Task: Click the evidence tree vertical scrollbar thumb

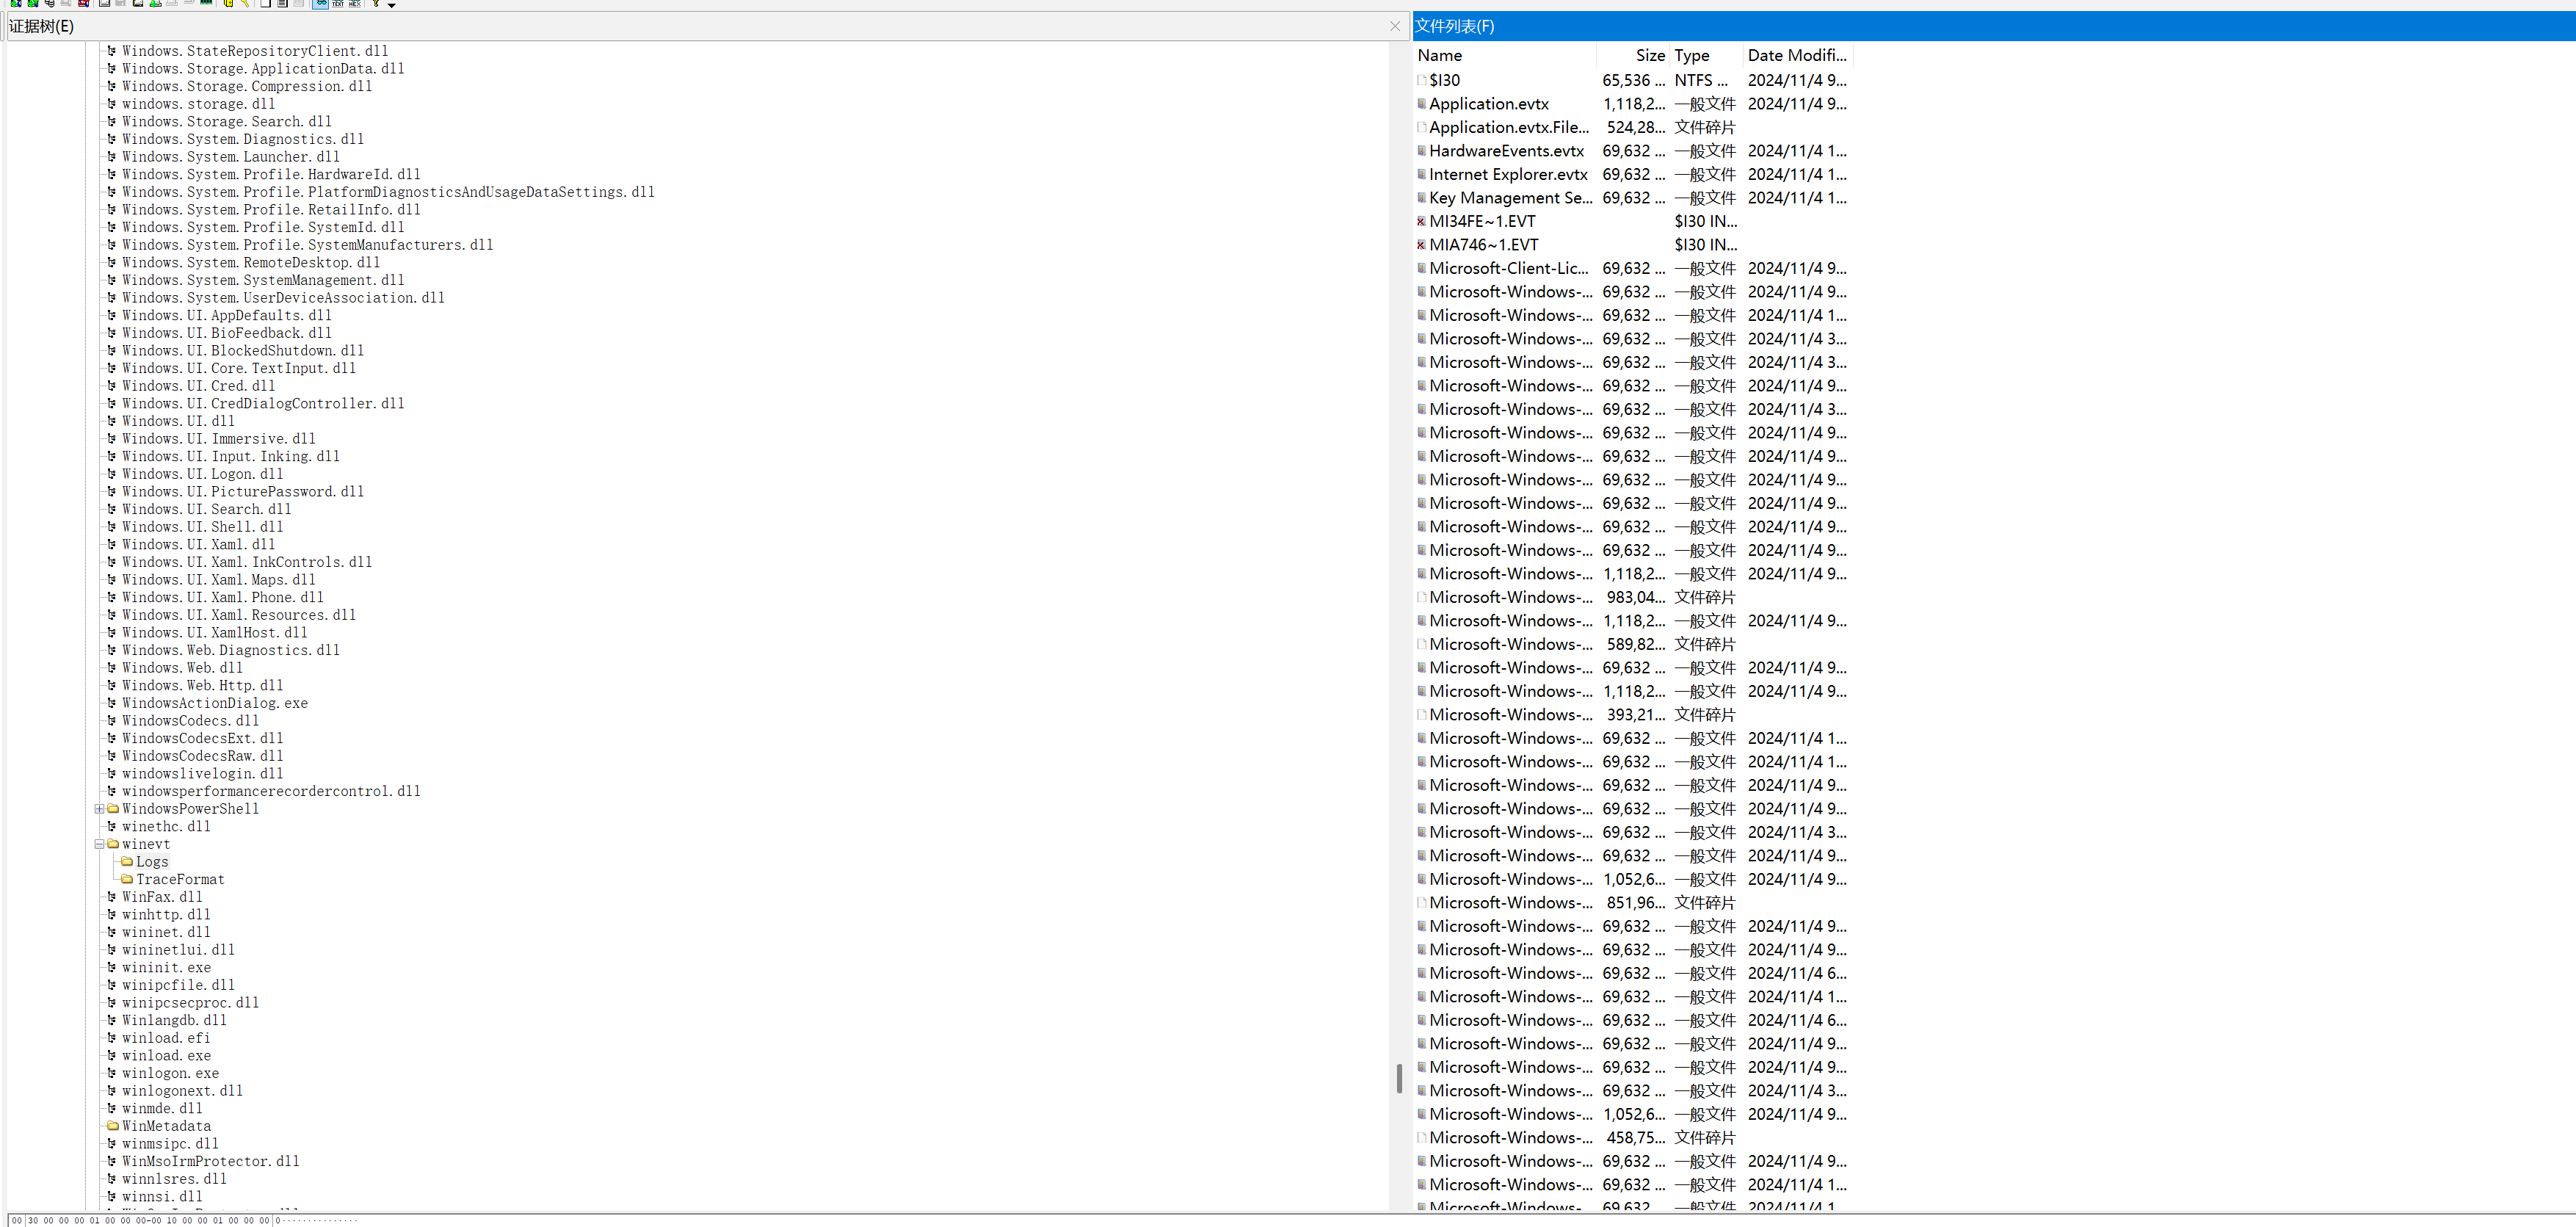Action: 1399,1078
